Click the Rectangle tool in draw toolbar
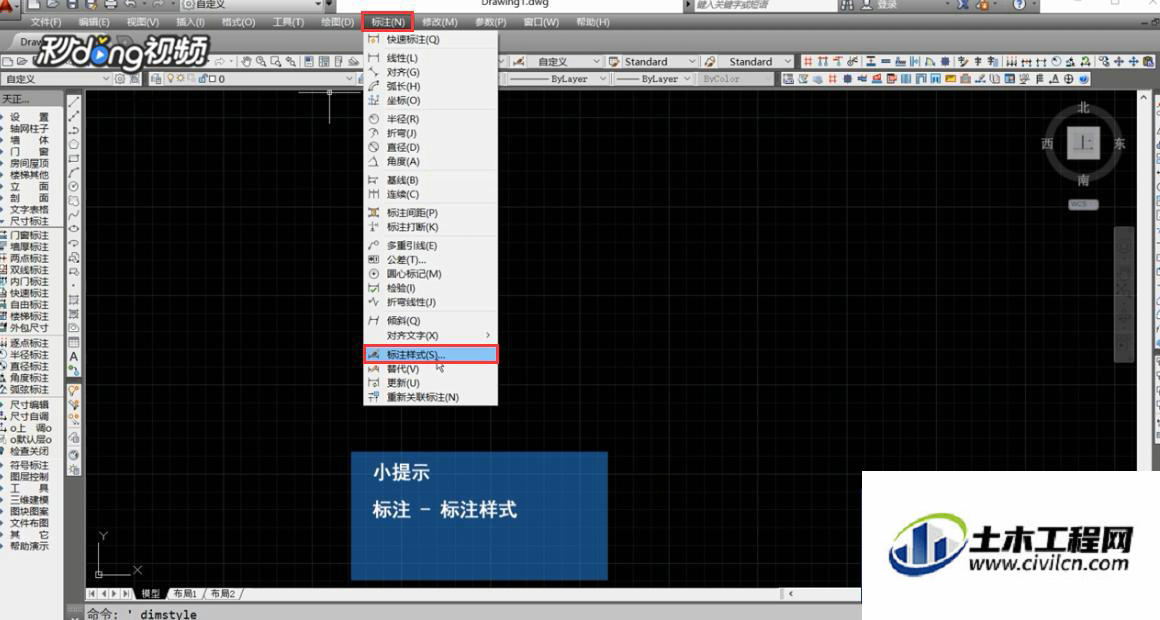The width and height of the screenshot is (1160, 620). pos(74,158)
